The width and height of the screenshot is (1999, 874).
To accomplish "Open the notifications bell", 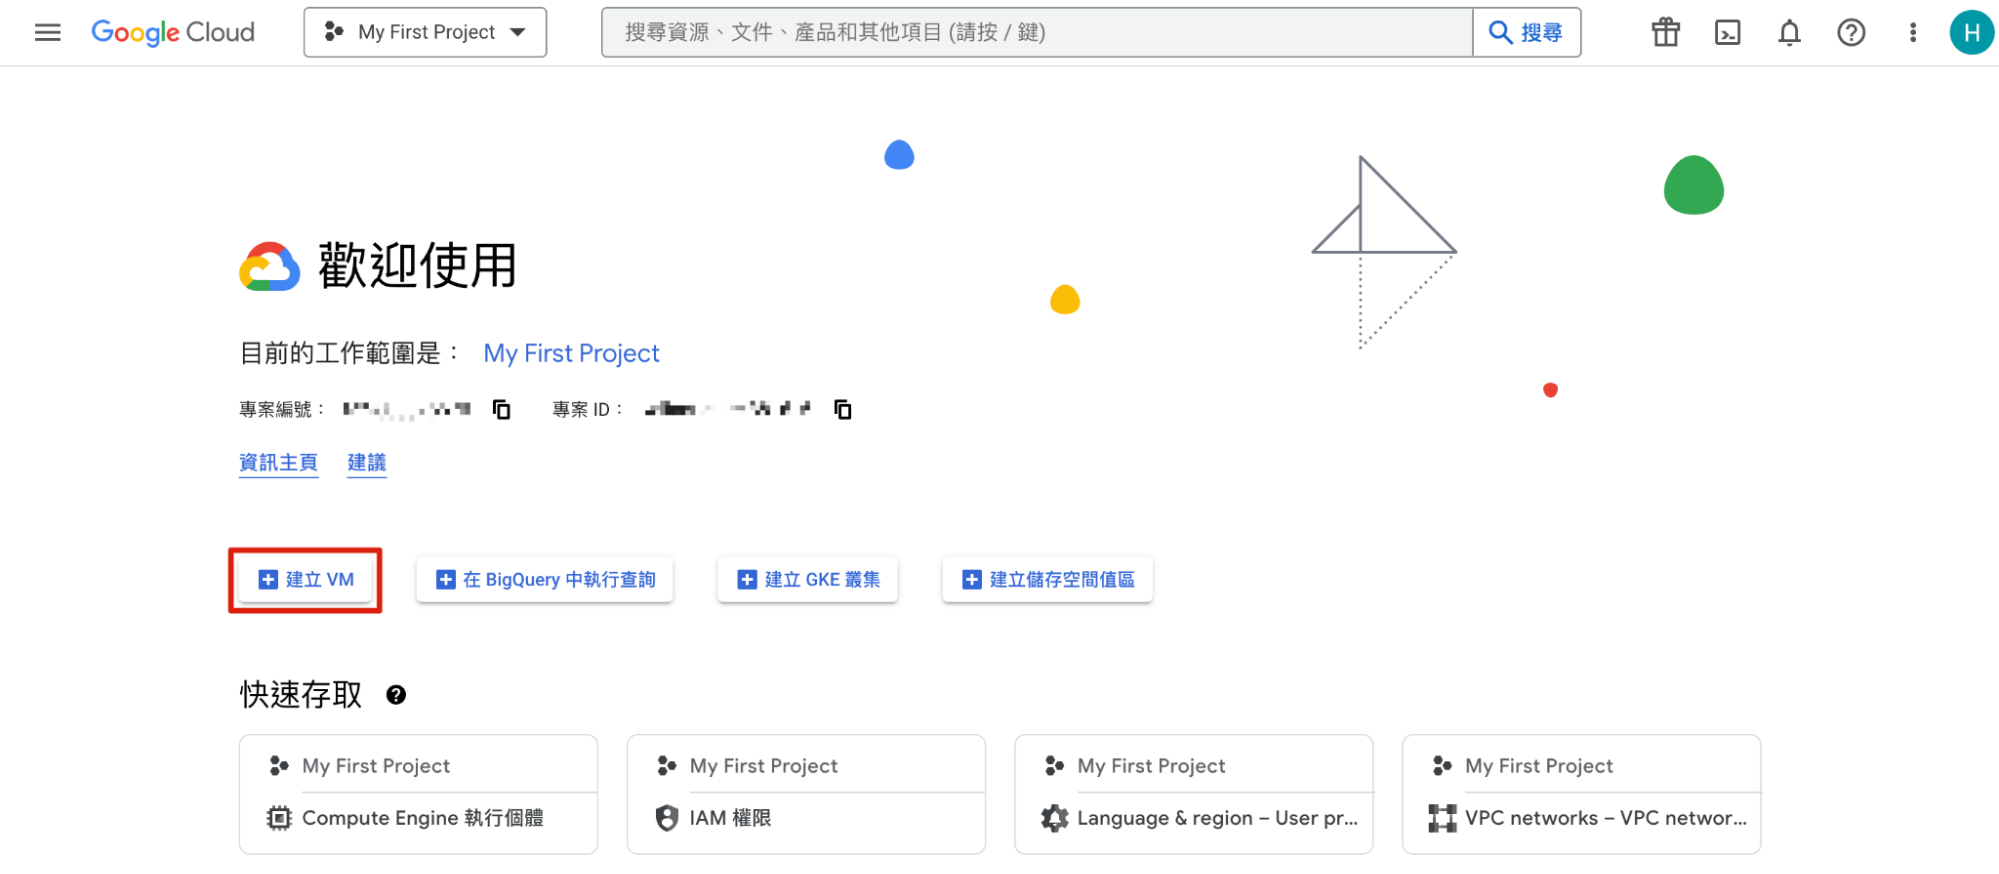I will coord(1789,32).
